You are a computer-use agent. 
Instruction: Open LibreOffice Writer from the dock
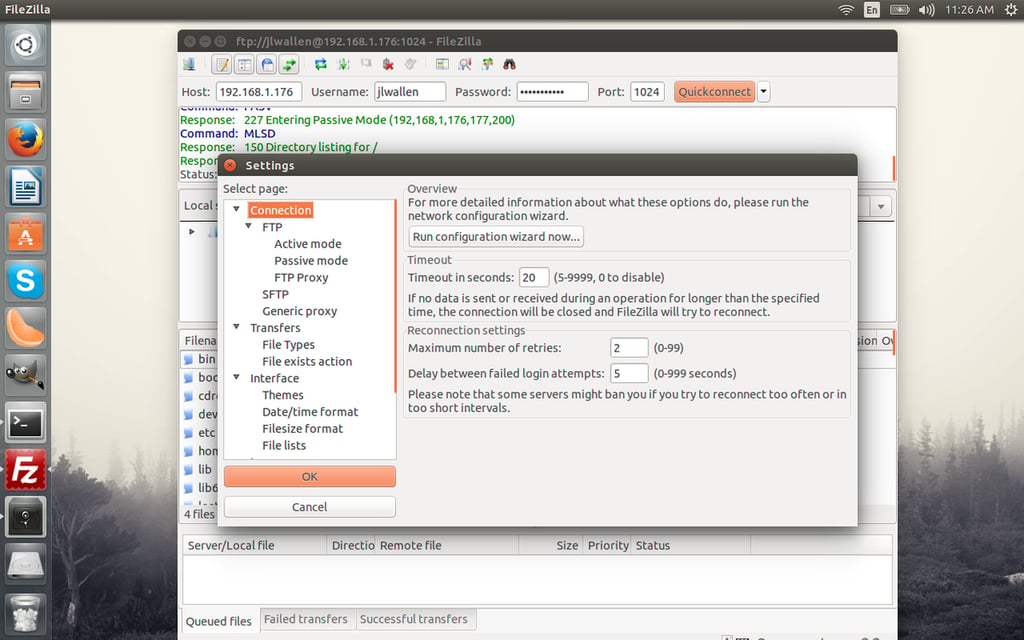coord(25,187)
